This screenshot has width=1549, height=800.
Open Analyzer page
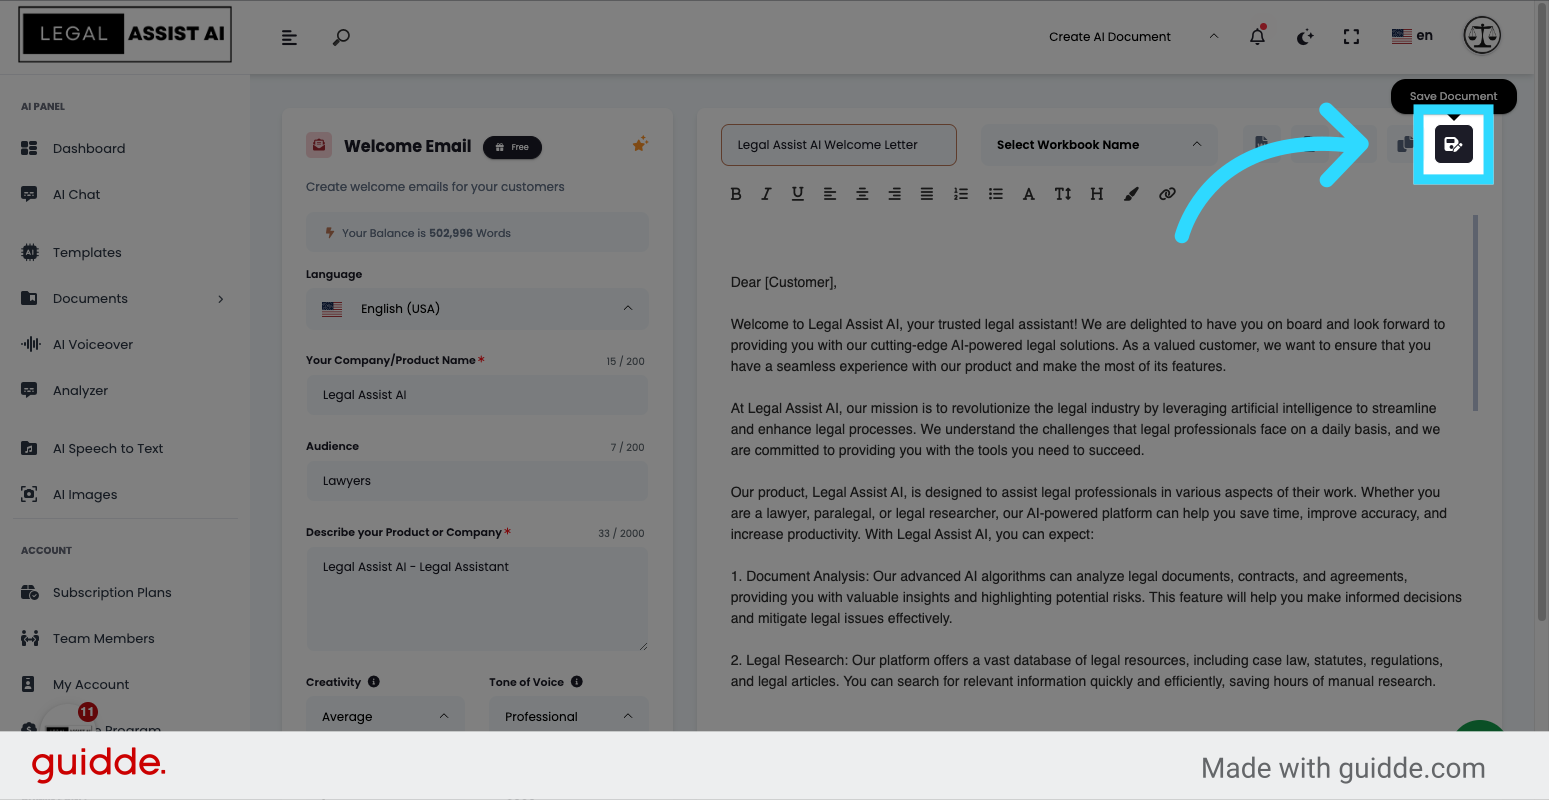[80, 391]
